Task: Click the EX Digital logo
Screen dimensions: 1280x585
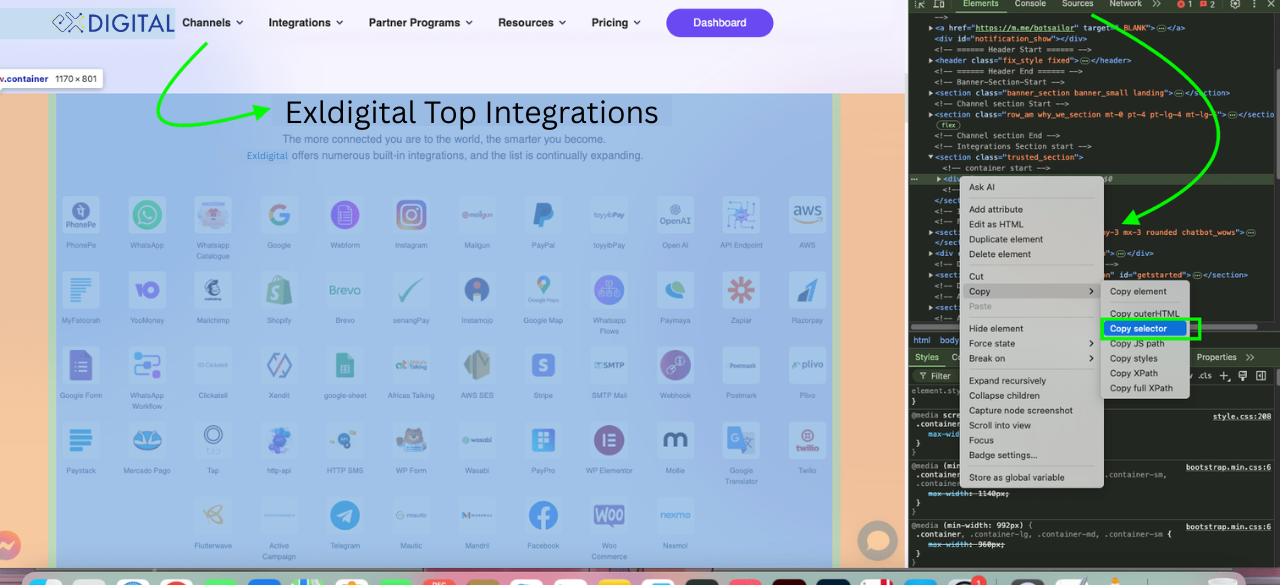Action: tap(113, 22)
